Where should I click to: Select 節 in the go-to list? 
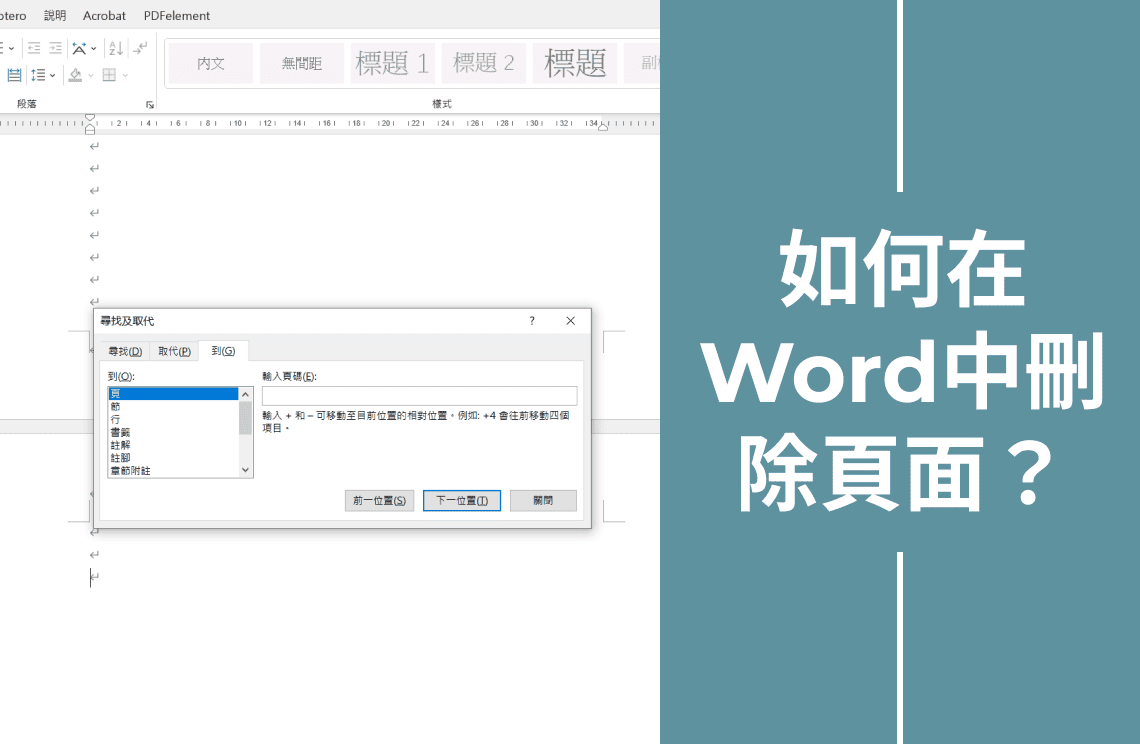(x=173, y=407)
